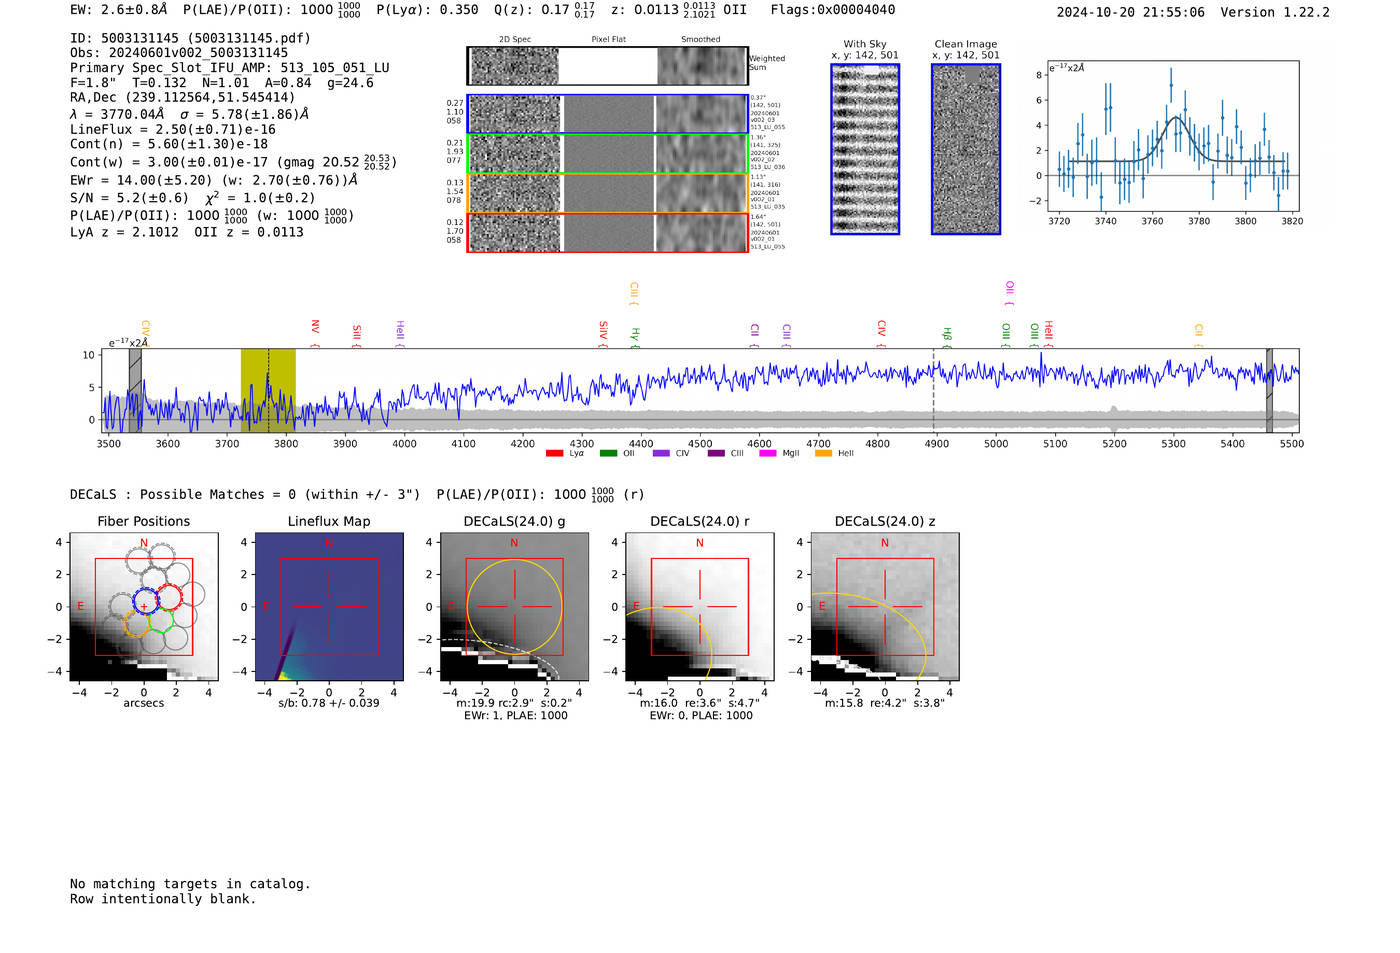This screenshot has height=953, width=1400.
Task: Select the green-bordered 2D spectrum row
Action: (x=608, y=154)
